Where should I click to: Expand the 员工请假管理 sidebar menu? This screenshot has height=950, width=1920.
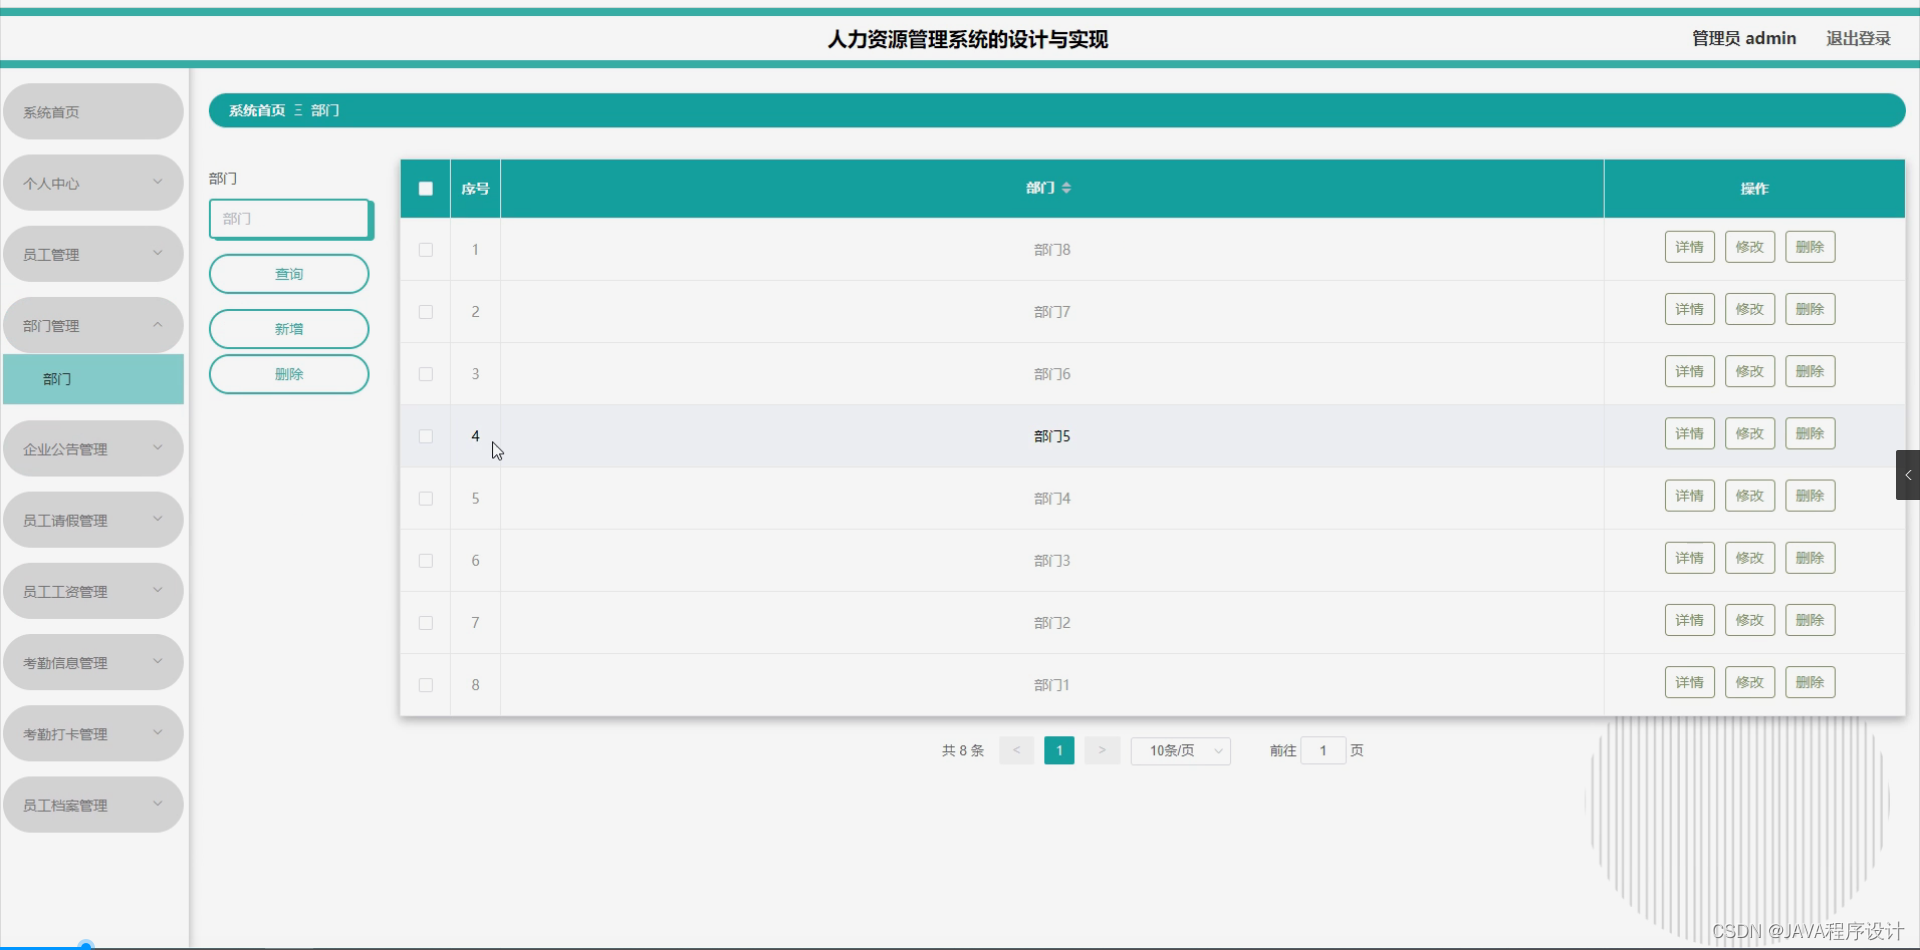[93, 520]
